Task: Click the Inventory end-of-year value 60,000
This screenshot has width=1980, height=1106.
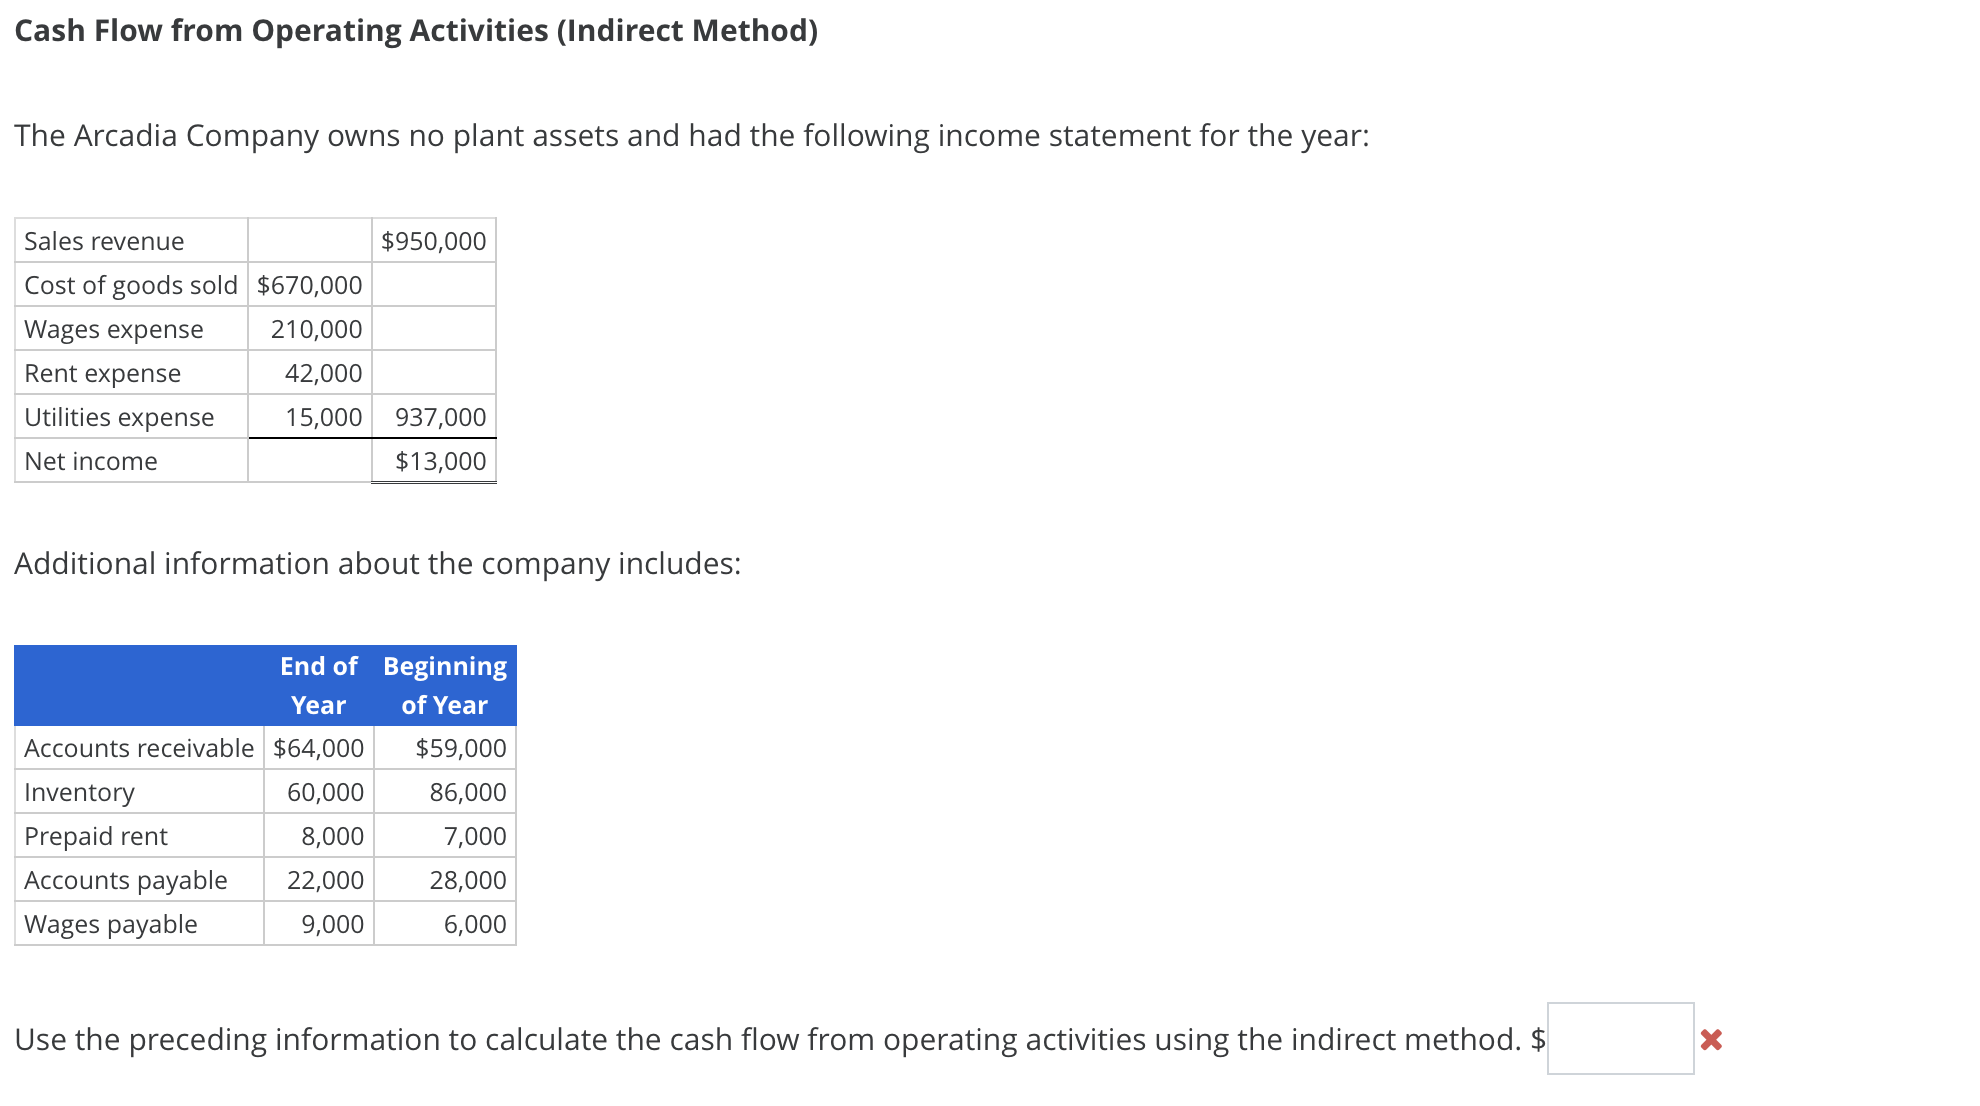Action: click(325, 791)
